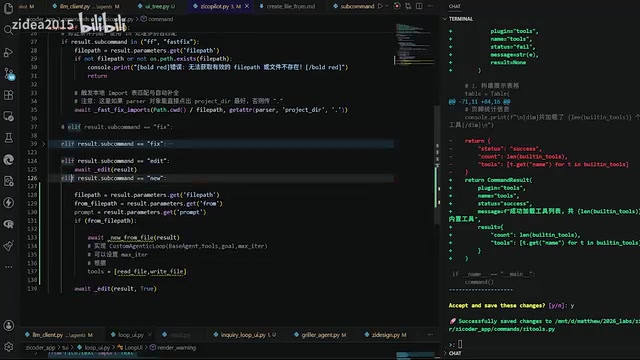
Task: Click the terminal input prompt cursor
Action: pos(460,344)
